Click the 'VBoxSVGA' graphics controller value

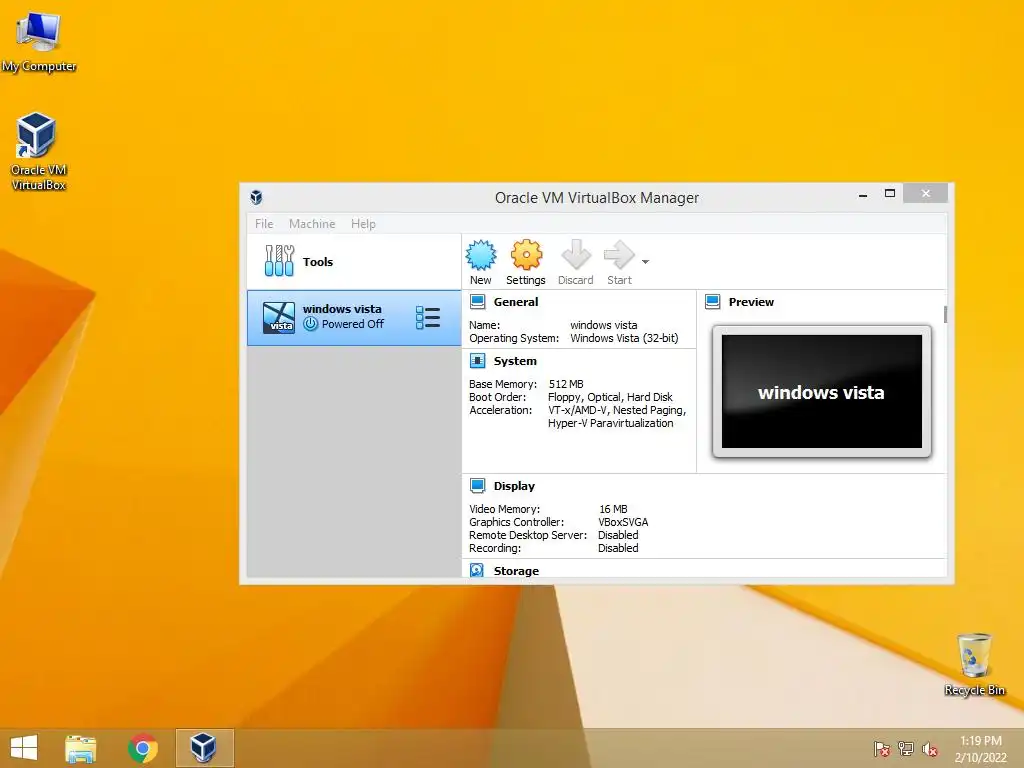pos(623,522)
